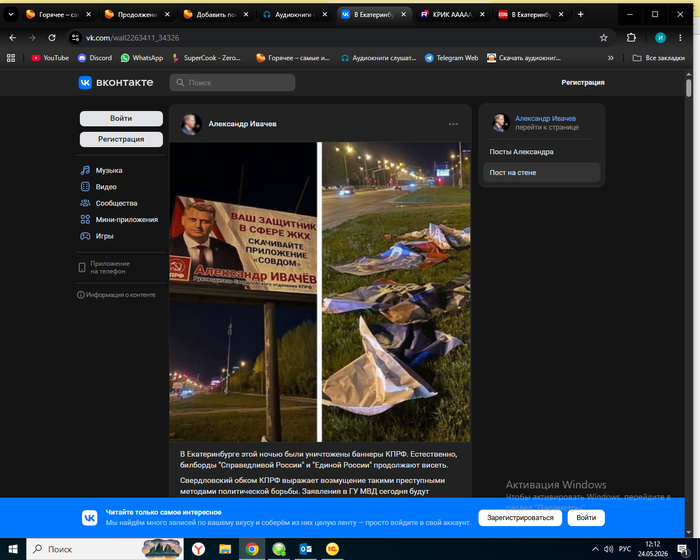The height and width of the screenshot is (560, 700).
Task: Open the post author name Александр Ивачев
Action: (x=242, y=124)
